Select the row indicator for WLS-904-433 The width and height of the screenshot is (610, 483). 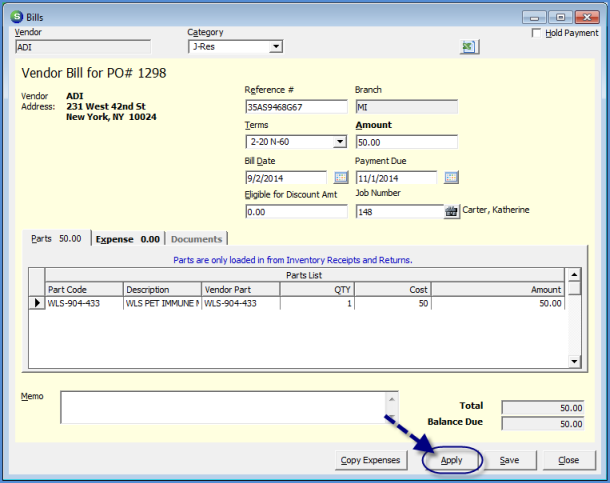point(37,303)
